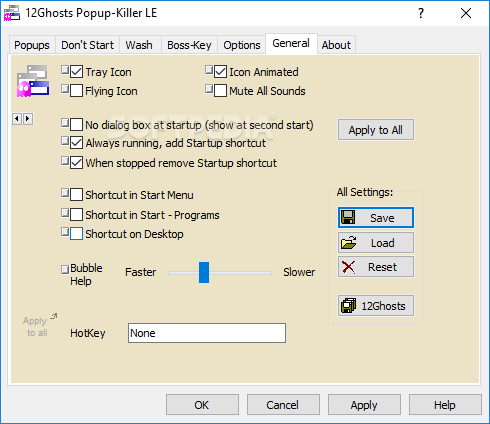Click the small square beside No dialog box

pyautogui.click(x=65, y=123)
